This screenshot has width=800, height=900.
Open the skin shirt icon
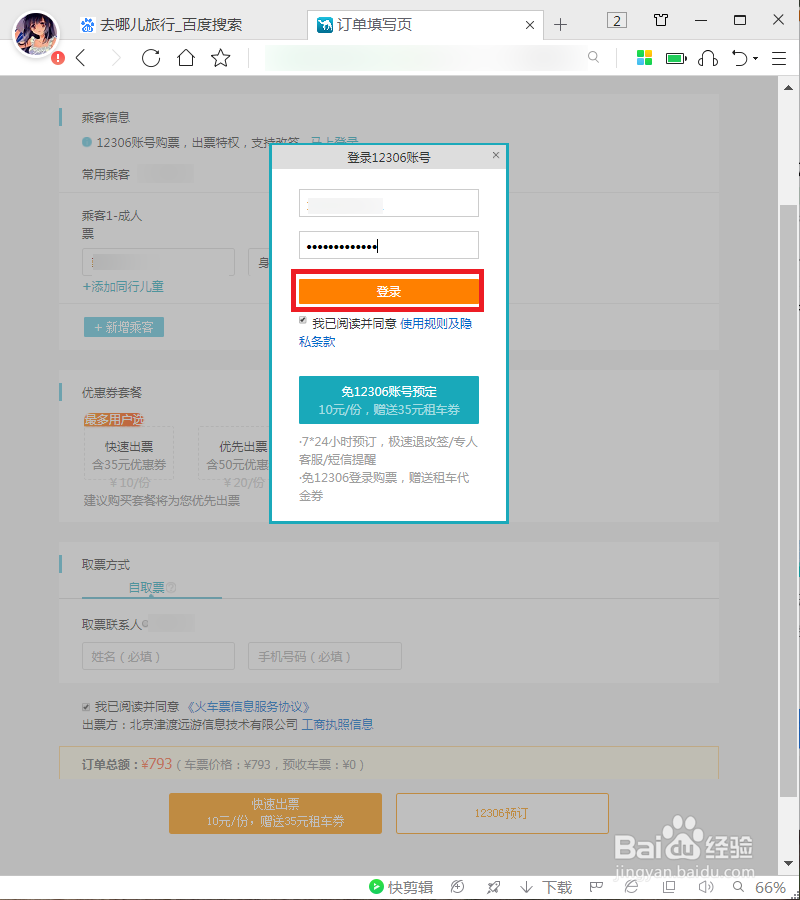[x=661, y=20]
